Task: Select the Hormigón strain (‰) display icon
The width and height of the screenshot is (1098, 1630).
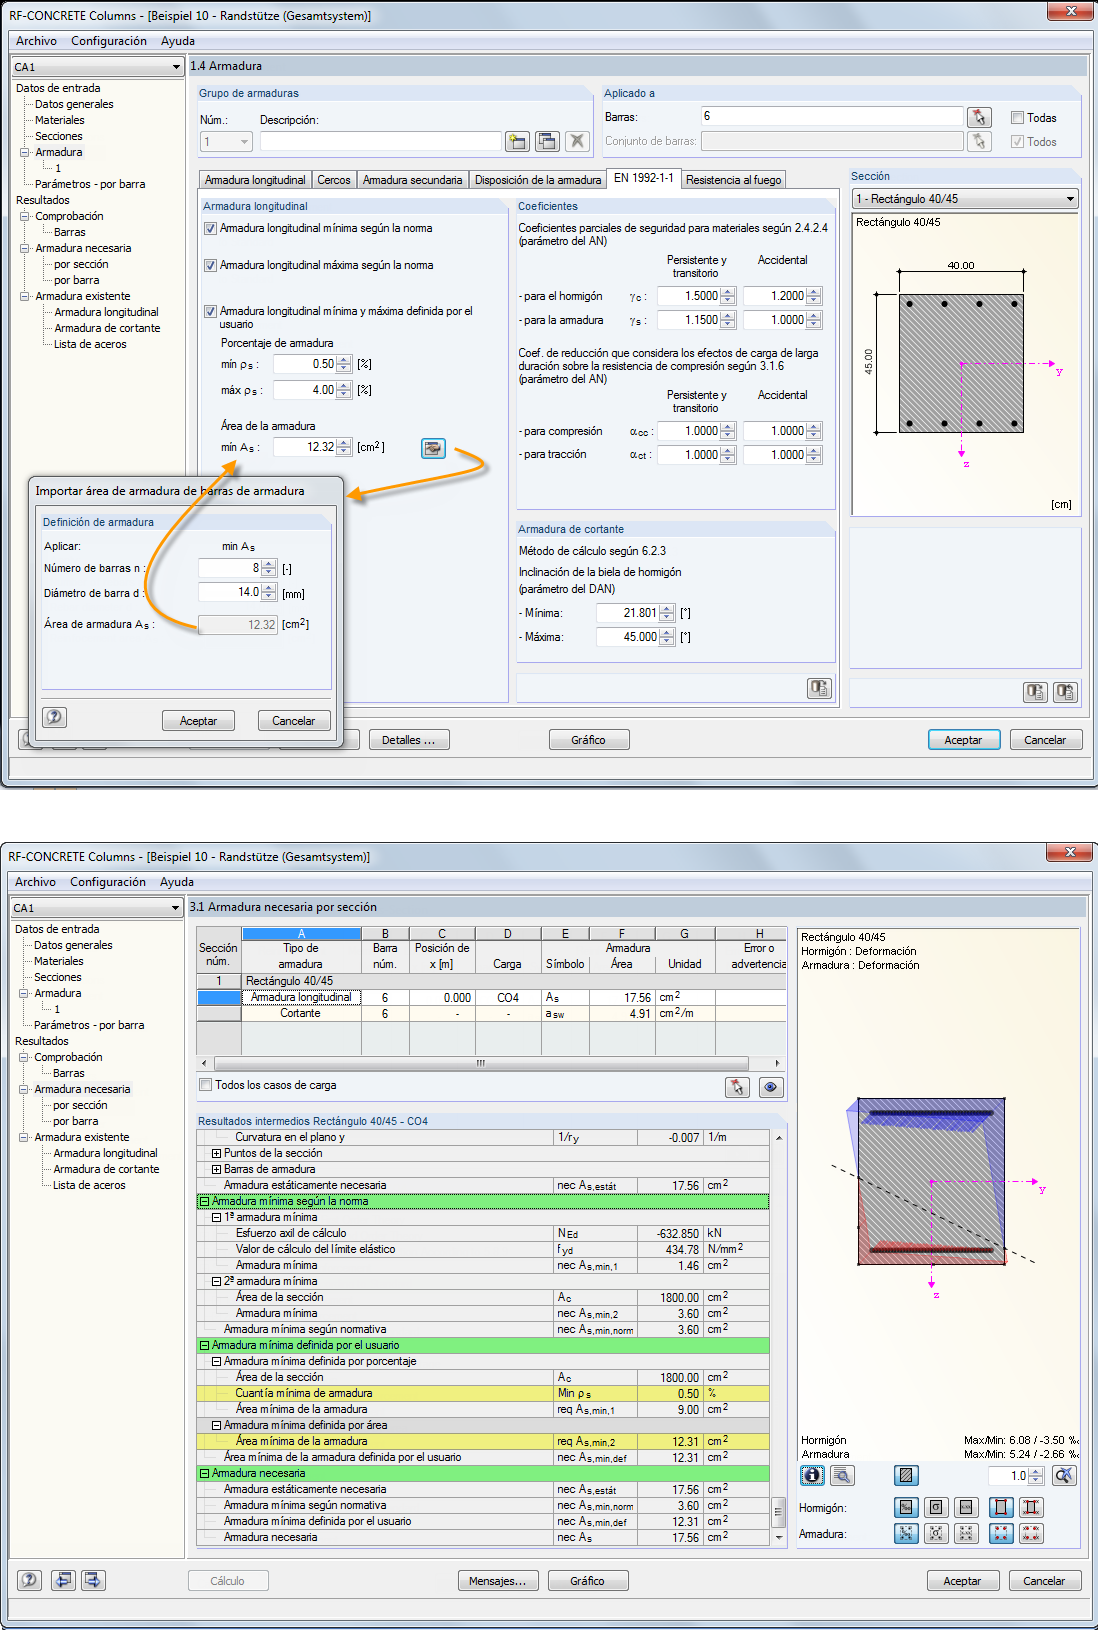Action: pyautogui.click(x=906, y=1507)
